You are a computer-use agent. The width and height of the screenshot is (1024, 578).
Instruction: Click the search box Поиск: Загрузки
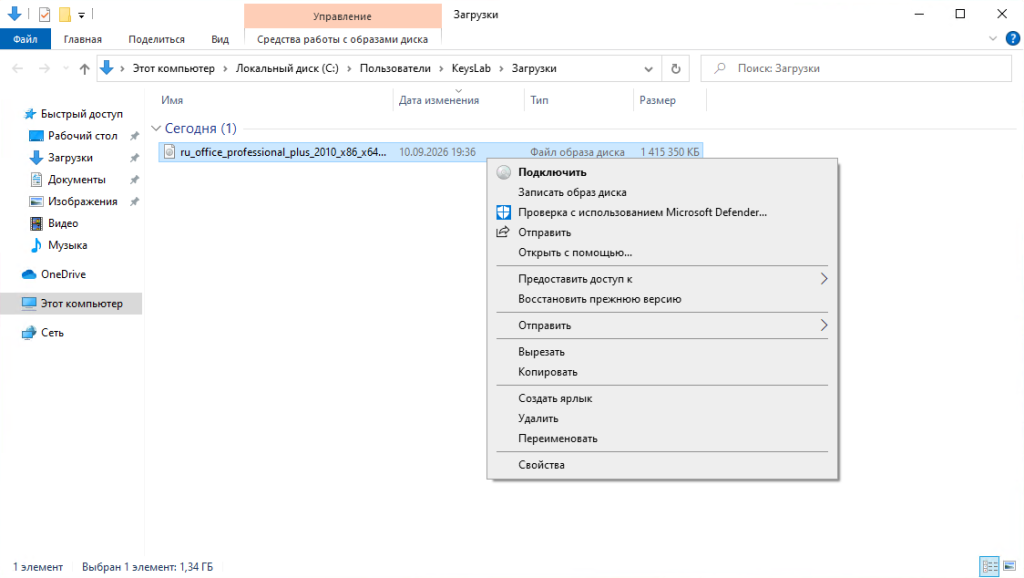856,69
